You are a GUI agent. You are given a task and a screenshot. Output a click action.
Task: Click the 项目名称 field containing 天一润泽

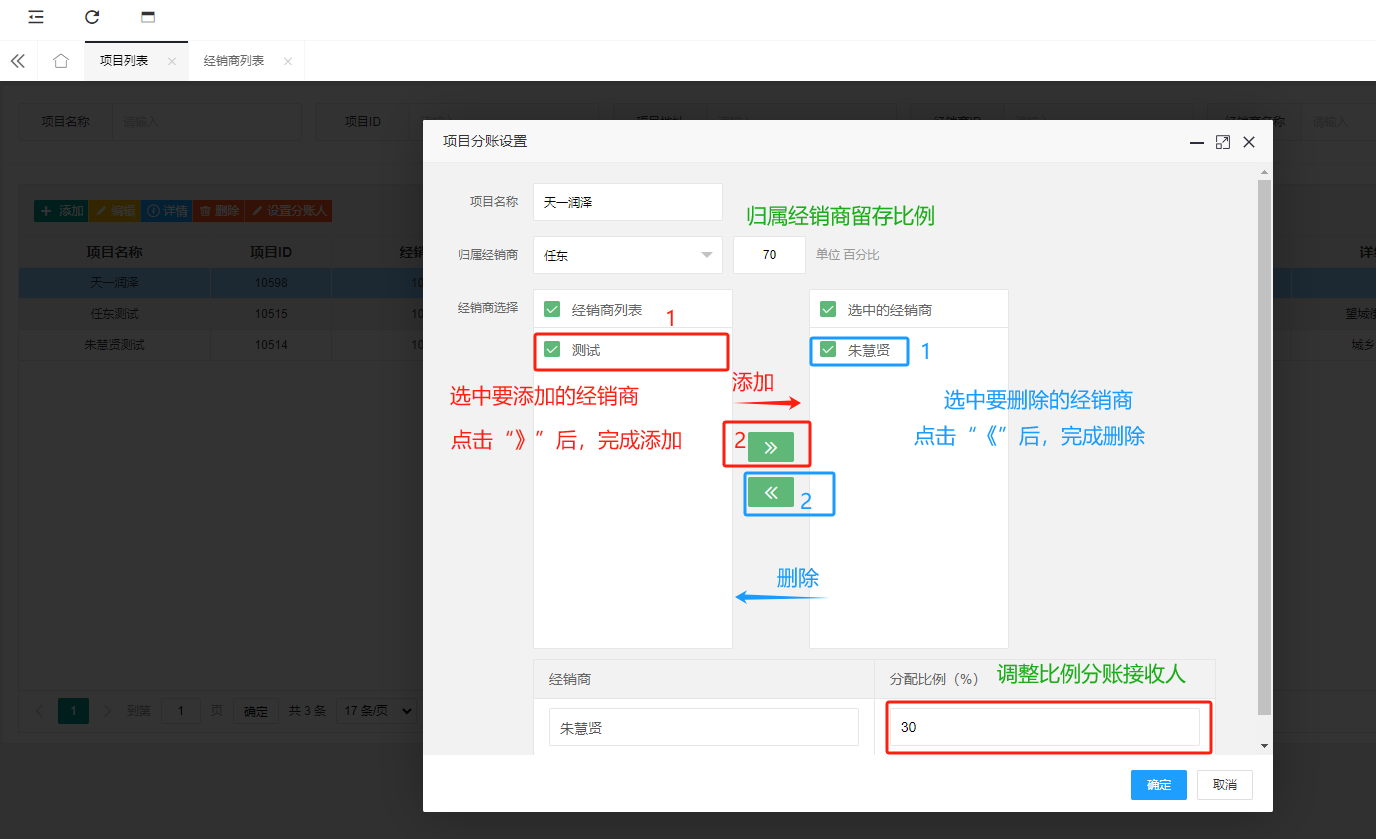pos(628,202)
